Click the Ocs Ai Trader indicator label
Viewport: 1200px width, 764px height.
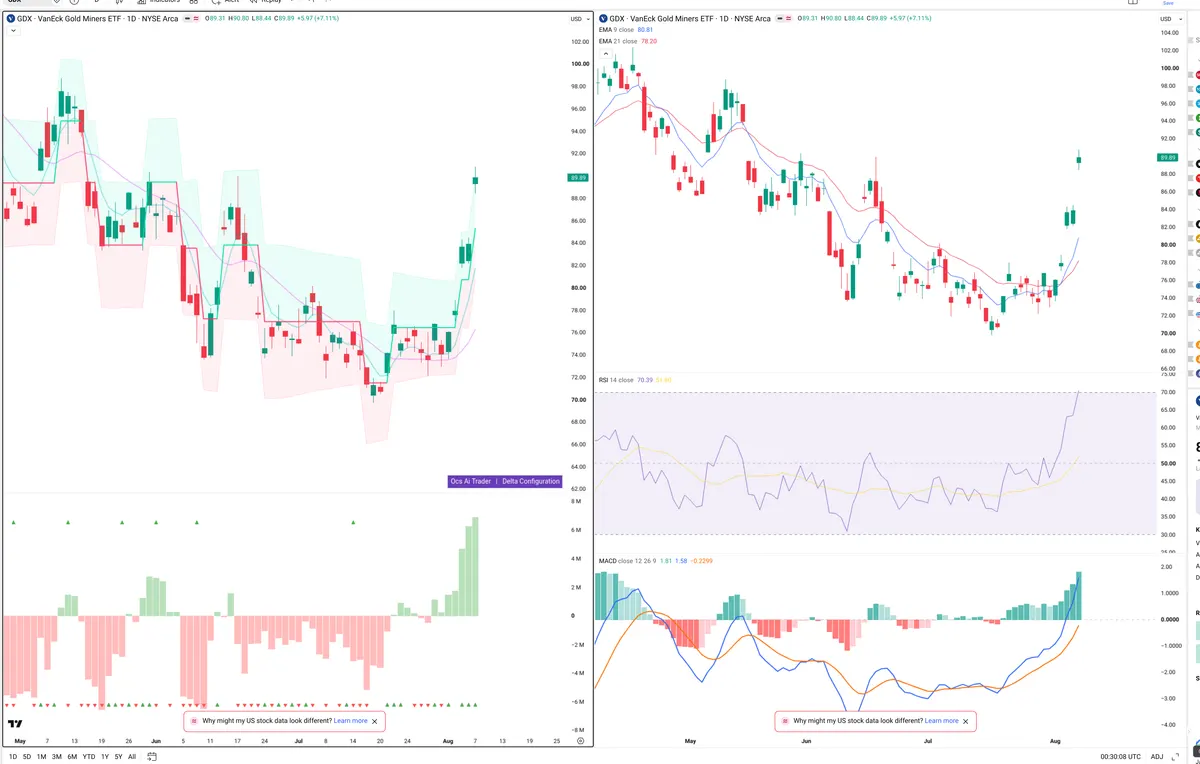pyautogui.click(x=471, y=481)
